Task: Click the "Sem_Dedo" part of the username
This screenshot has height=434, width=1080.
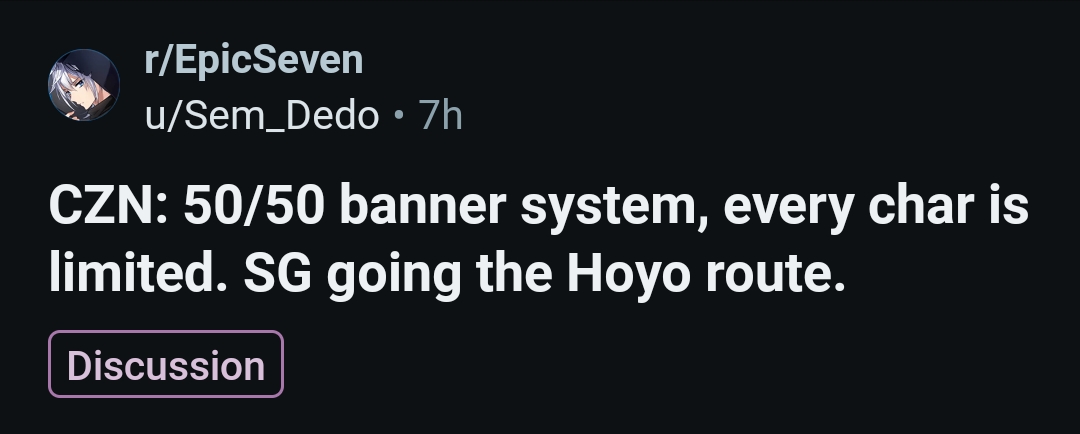Action: click(282, 115)
